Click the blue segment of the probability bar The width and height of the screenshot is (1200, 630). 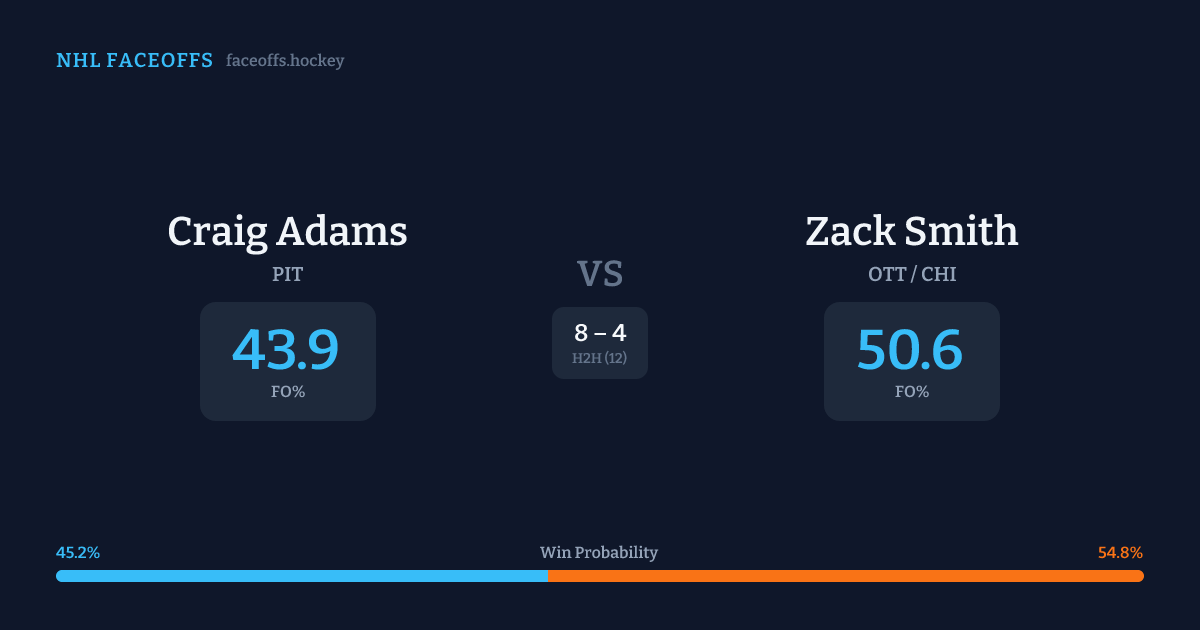pos(300,576)
